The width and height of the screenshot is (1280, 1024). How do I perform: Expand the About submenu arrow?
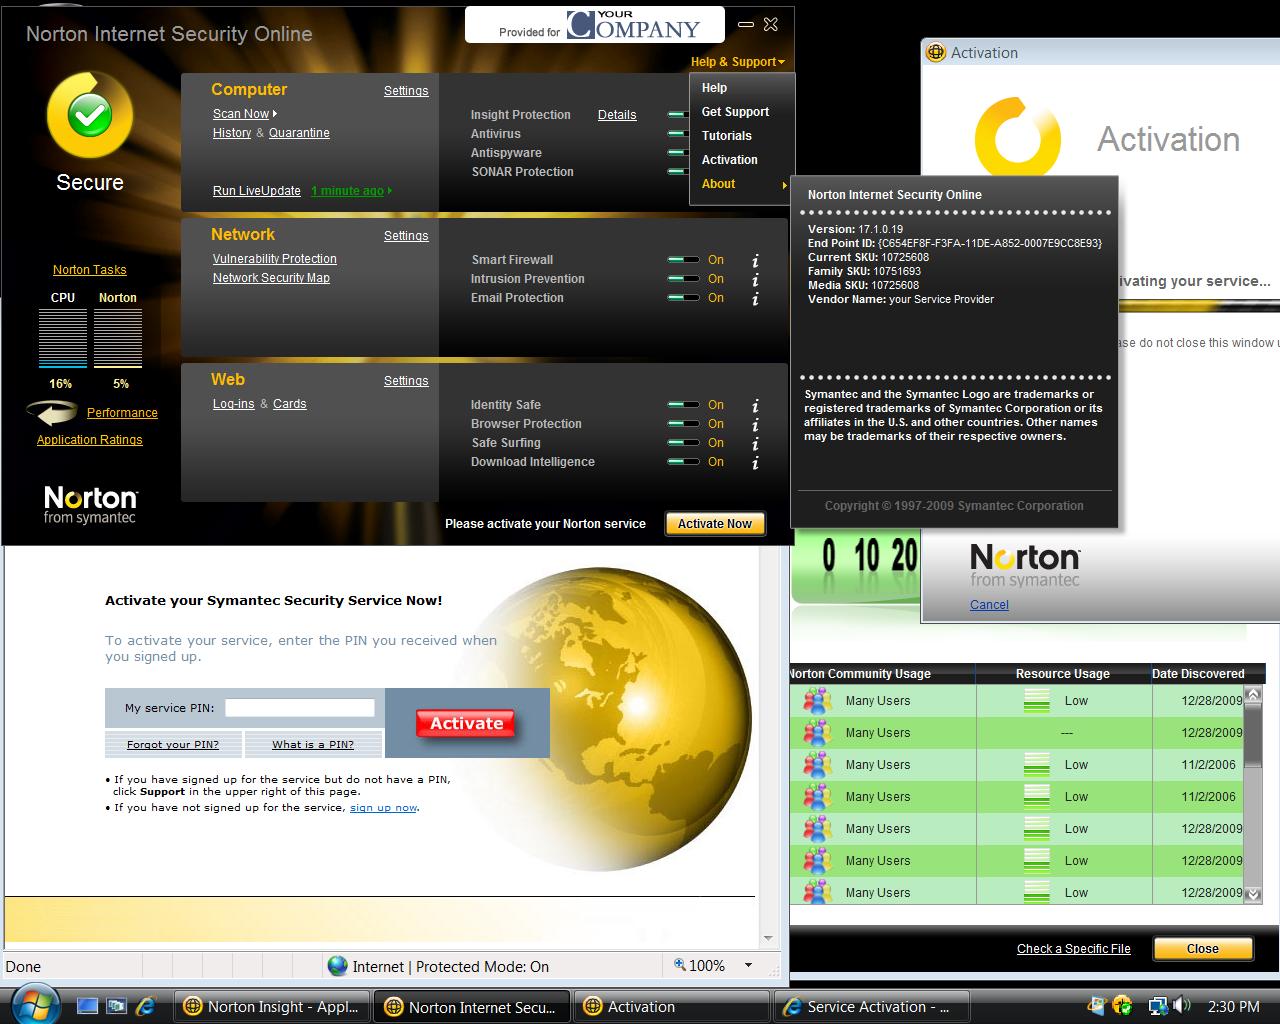pyautogui.click(x=784, y=185)
